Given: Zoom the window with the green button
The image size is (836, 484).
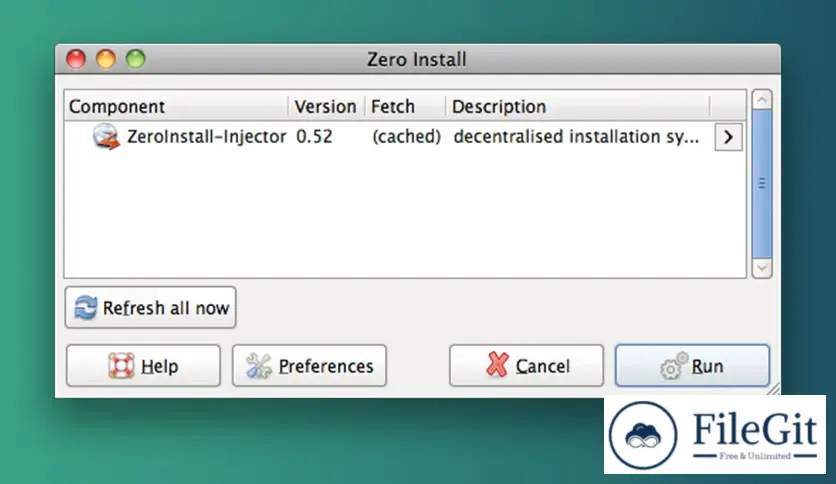Looking at the screenshot, I should (135, 59).
